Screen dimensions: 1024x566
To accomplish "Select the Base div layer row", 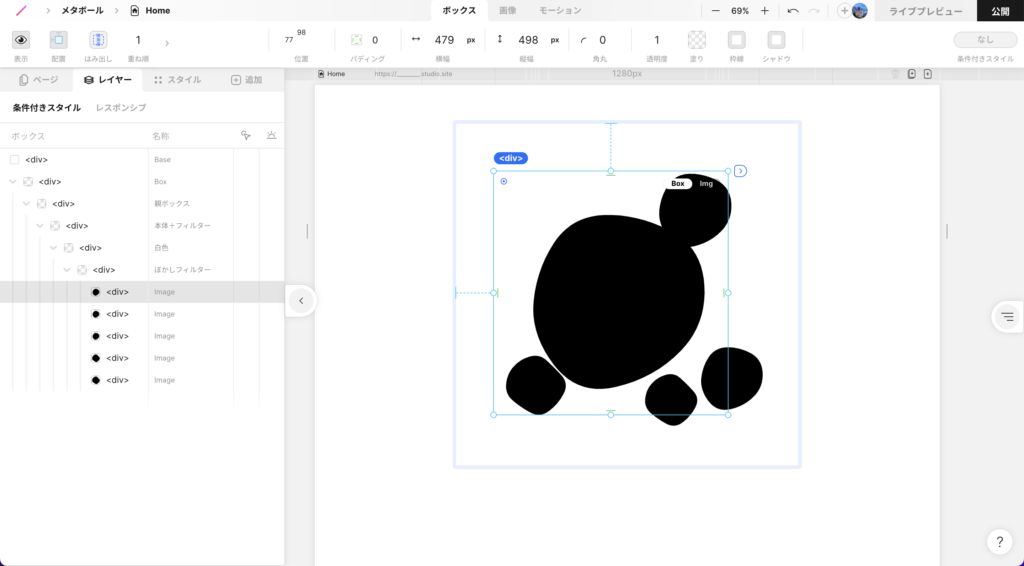I will [x=142, y=159].
